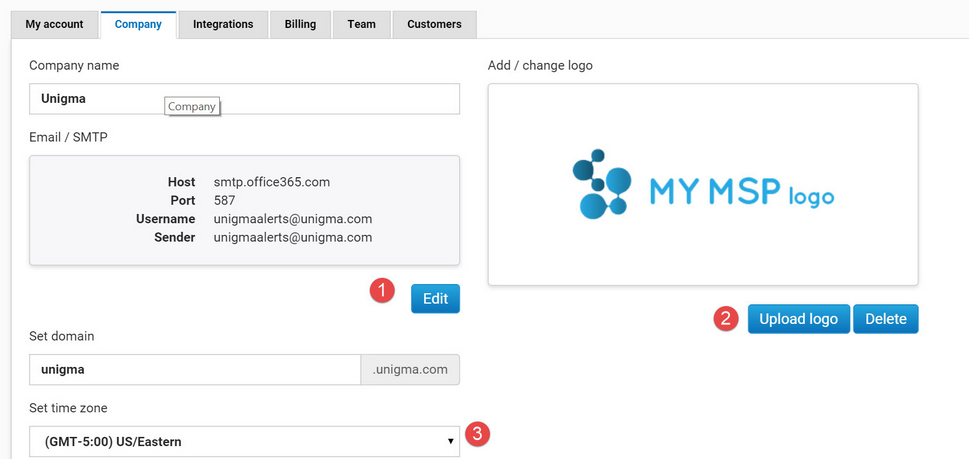The image size is (969, 463).
Task: Click the red number 3 marker
Action: coord(477,434)
